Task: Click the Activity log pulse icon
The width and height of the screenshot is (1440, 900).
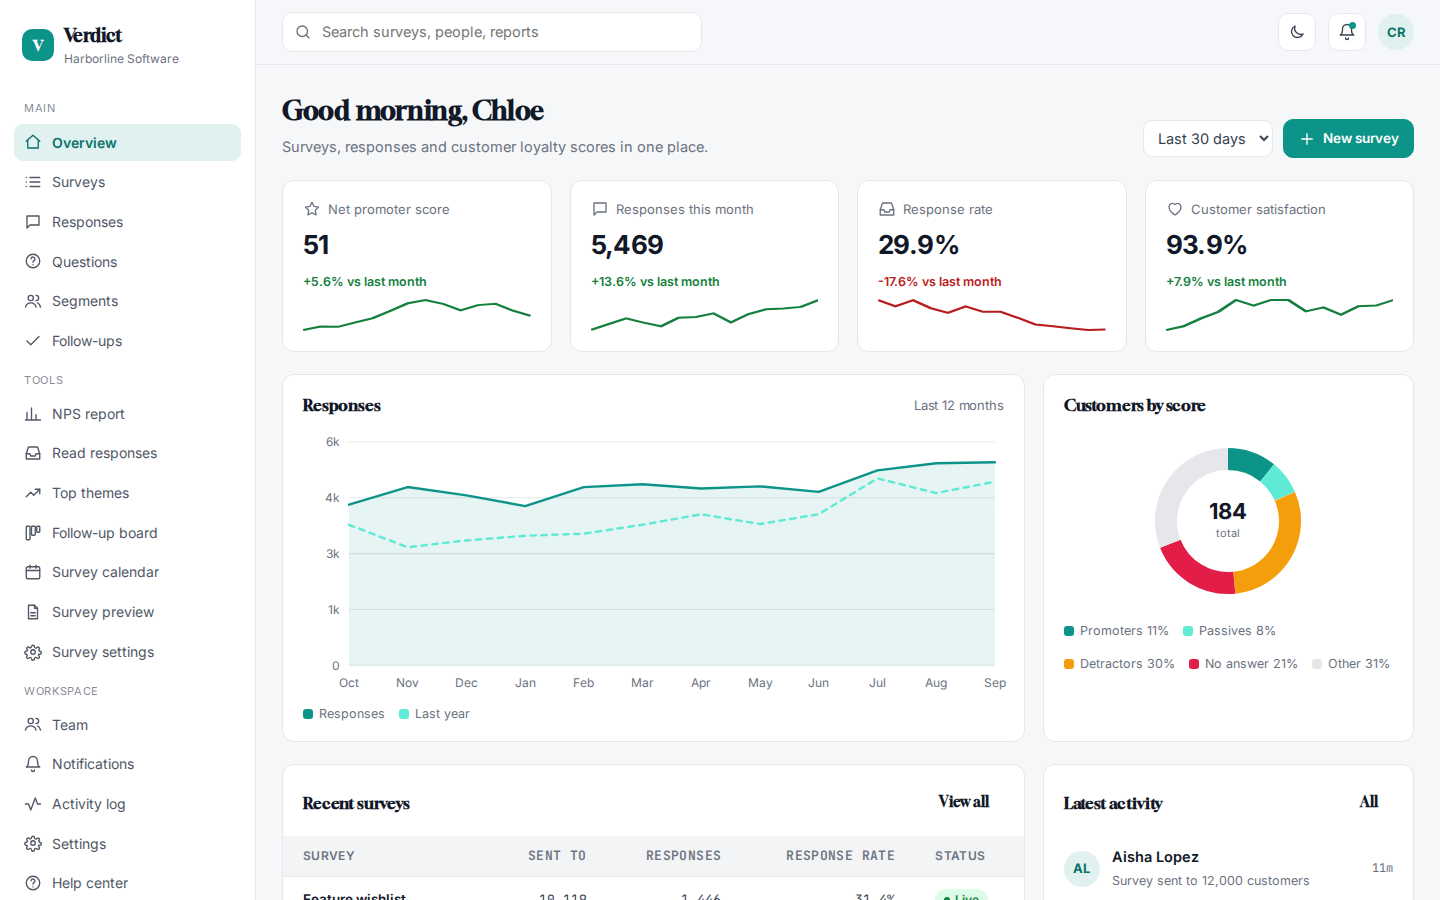Action: pyautogui.click(x=33, y=804)
